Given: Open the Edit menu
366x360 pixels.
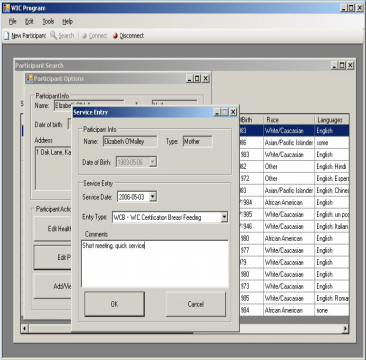Looking at the screenshot, I should tap(29, 22).
